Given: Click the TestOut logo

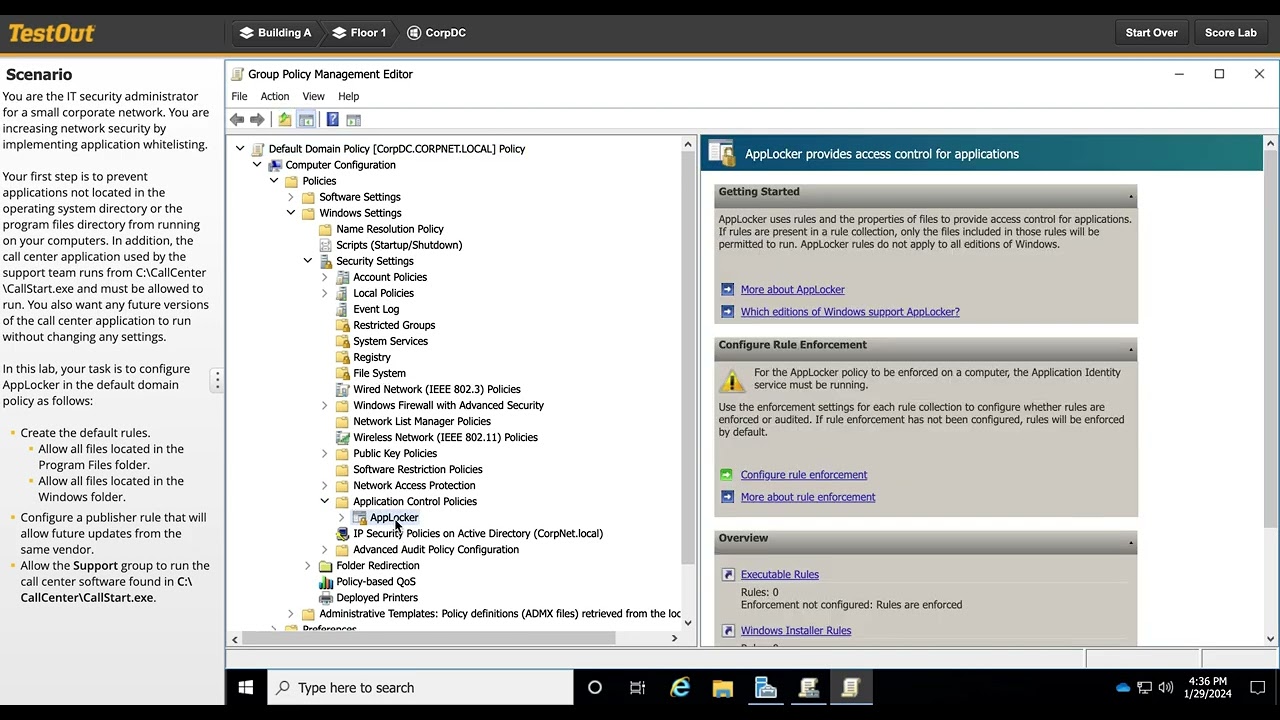Looking at the screenshot, I should [52, 33].
